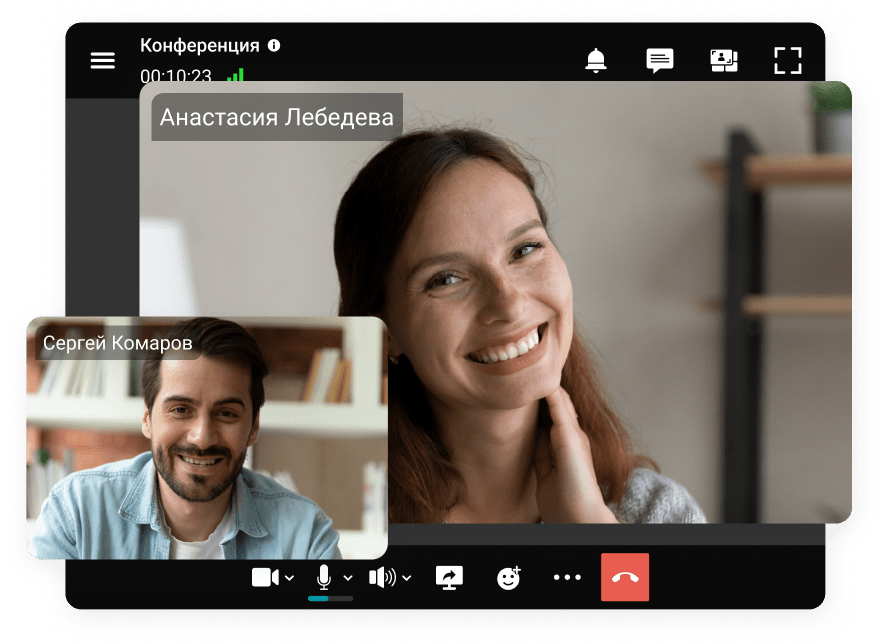Start screen sharing

(x=449, y=577)
